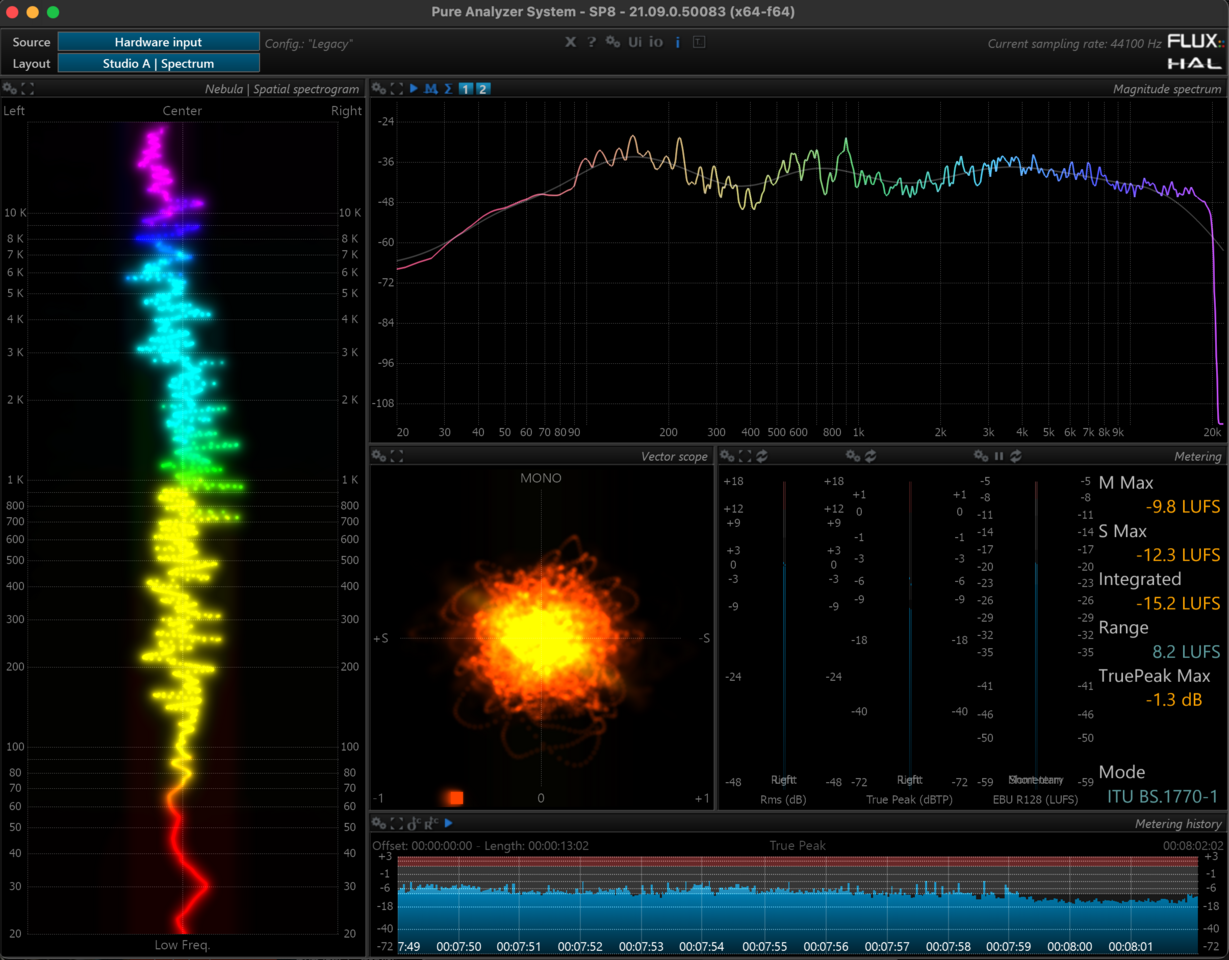Click the EBU R128 (LUFS) meter label

coord(1036,800)
